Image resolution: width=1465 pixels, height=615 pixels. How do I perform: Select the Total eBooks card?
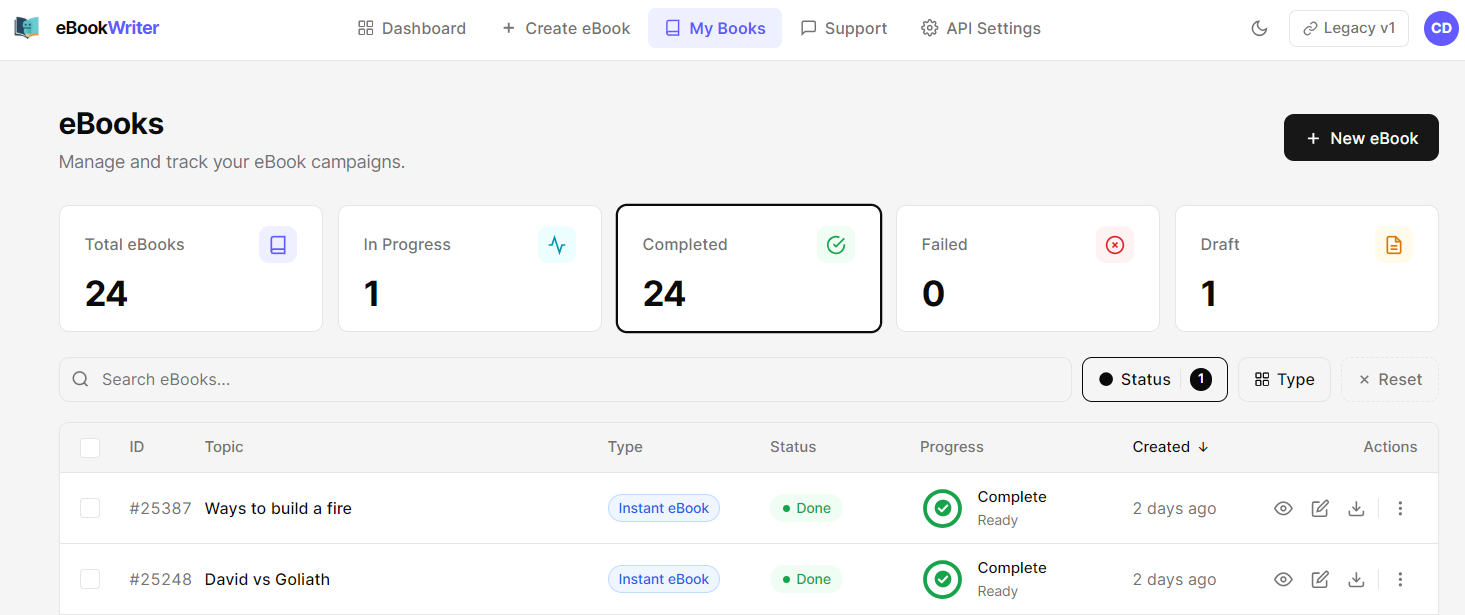(x=191, y=268)
